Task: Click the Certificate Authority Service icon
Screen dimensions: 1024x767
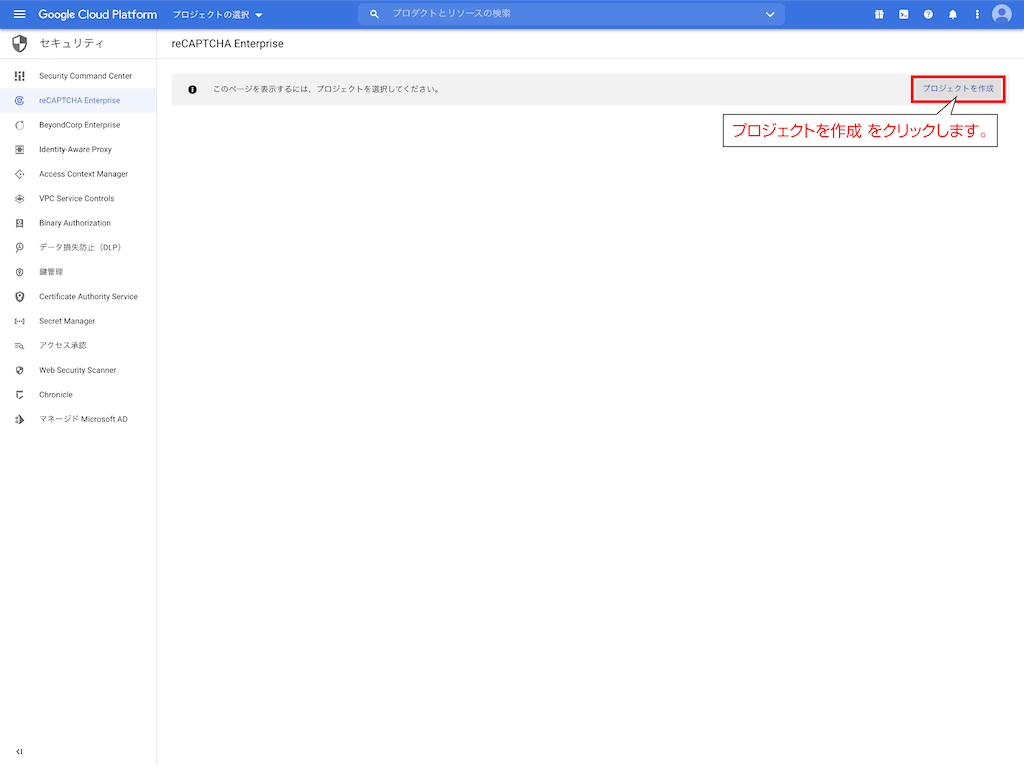Action: tap(20, 297)
